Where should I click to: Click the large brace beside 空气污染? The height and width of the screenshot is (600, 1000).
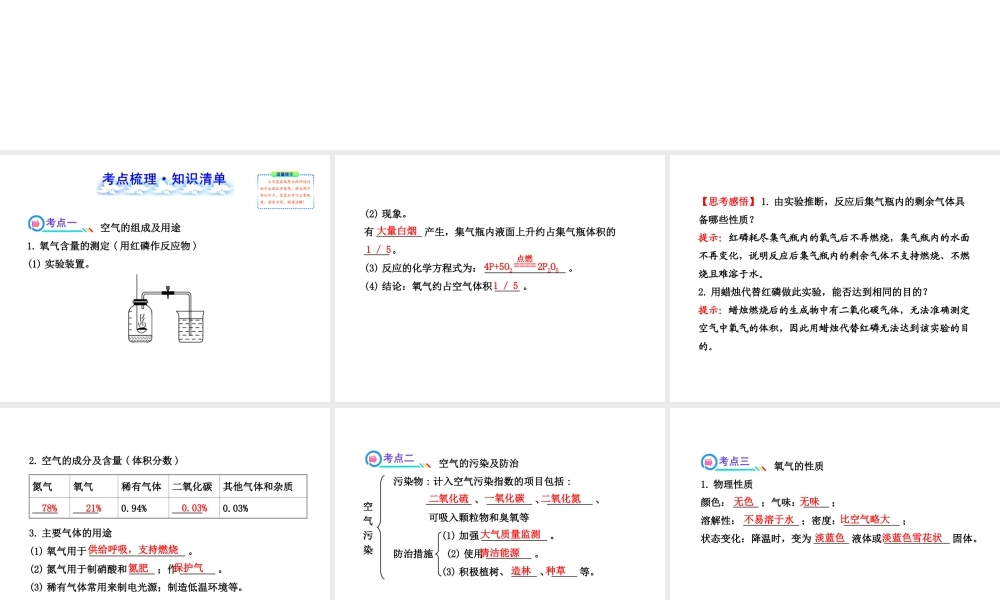(x=381, y=527)
